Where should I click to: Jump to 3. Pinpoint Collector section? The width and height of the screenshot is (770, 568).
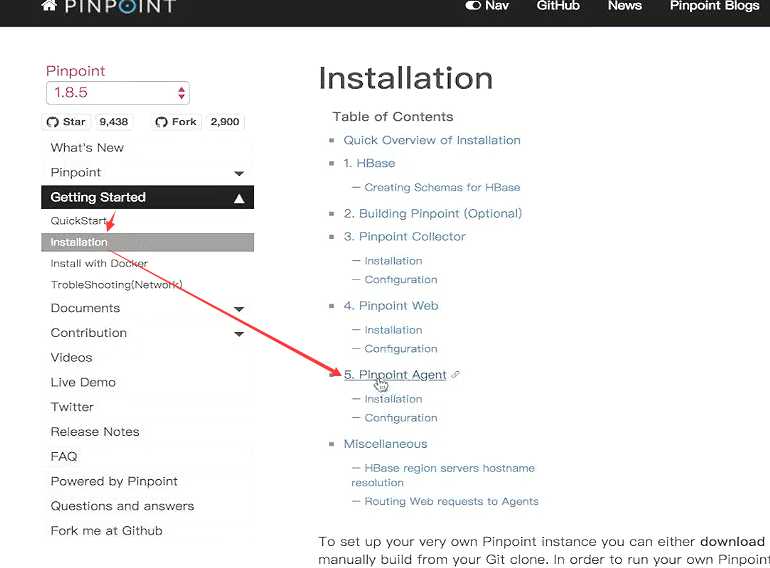coord(404,237)
